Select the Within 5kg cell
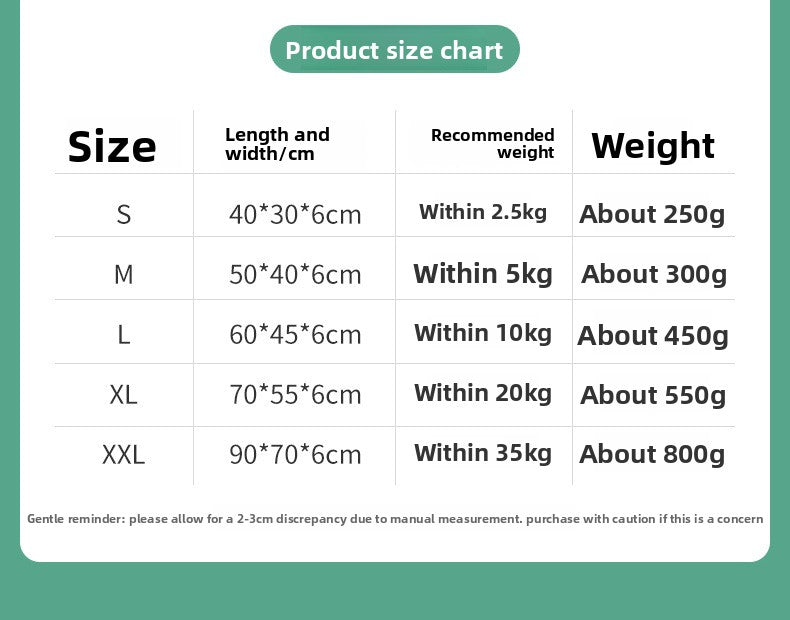The height and width of the screenshot is (620, 790). pyautogui.click(x=483, y=273)
